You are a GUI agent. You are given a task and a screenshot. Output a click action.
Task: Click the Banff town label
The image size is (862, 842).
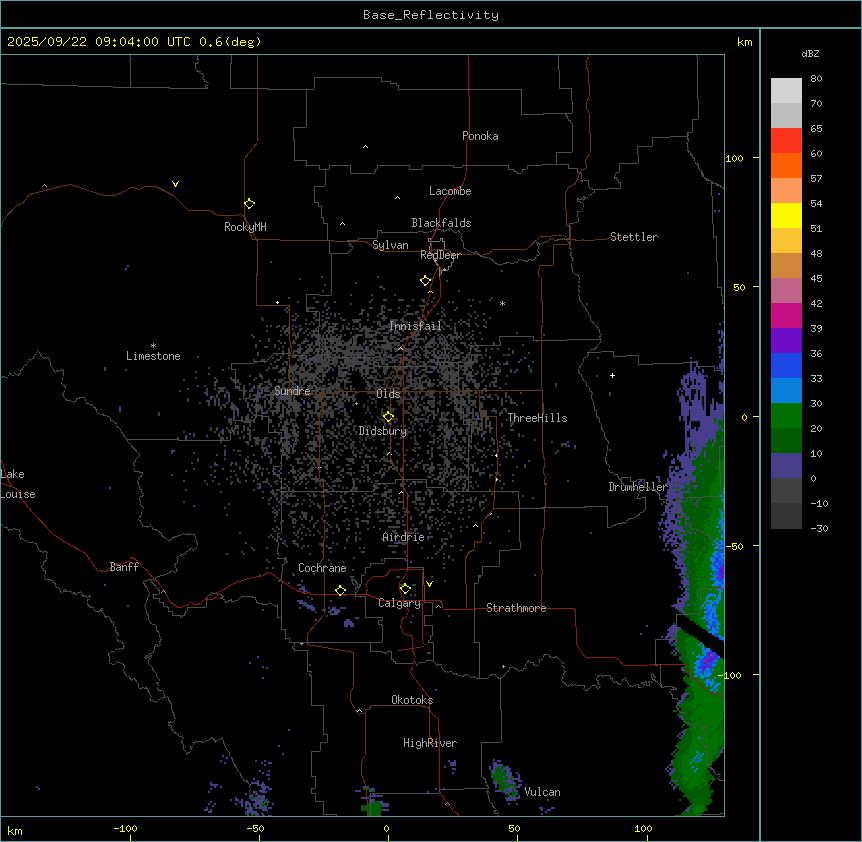(x=124, y=567)
